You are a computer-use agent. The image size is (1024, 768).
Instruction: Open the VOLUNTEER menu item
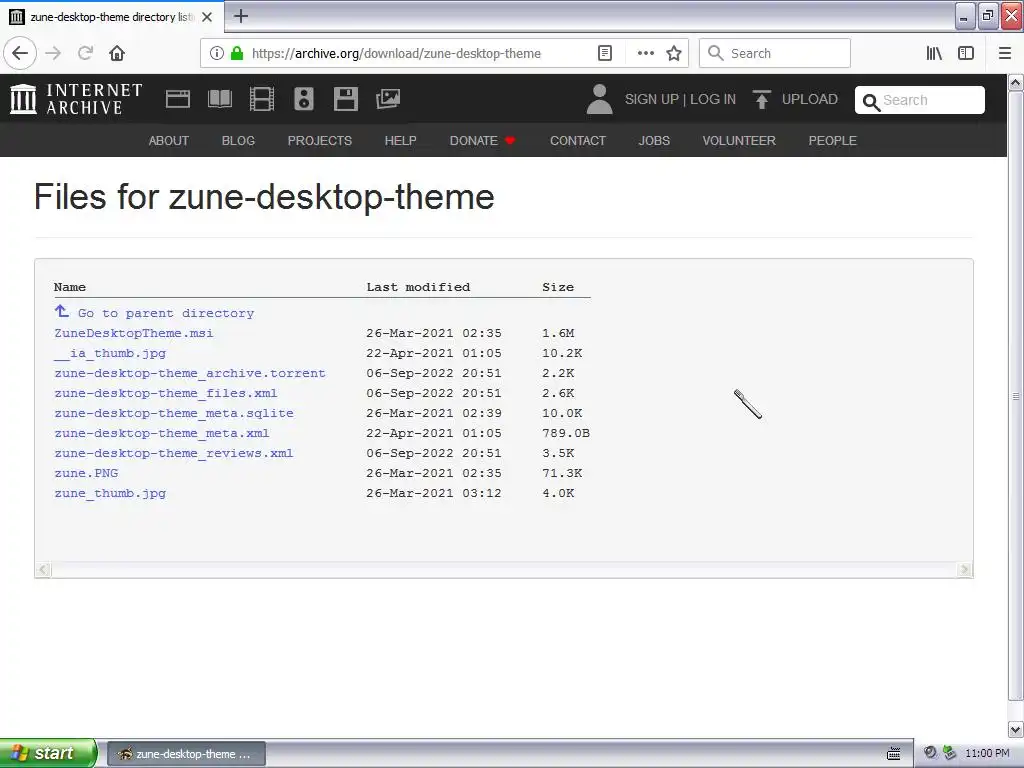coord(739,140)
